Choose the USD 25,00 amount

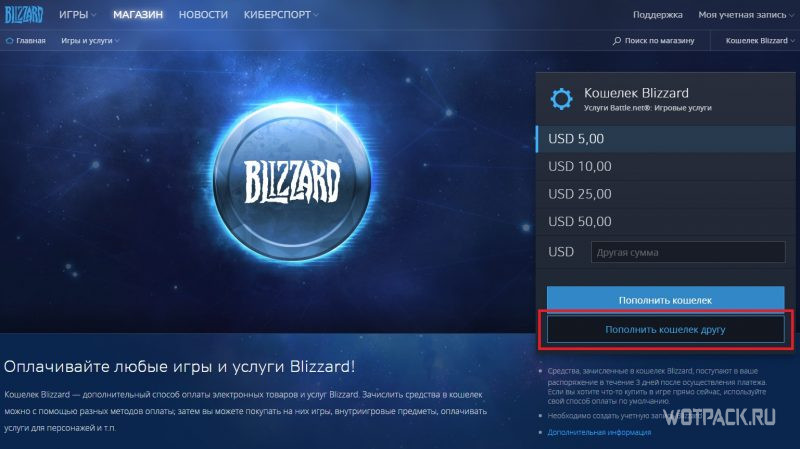[x=665, y=194]
